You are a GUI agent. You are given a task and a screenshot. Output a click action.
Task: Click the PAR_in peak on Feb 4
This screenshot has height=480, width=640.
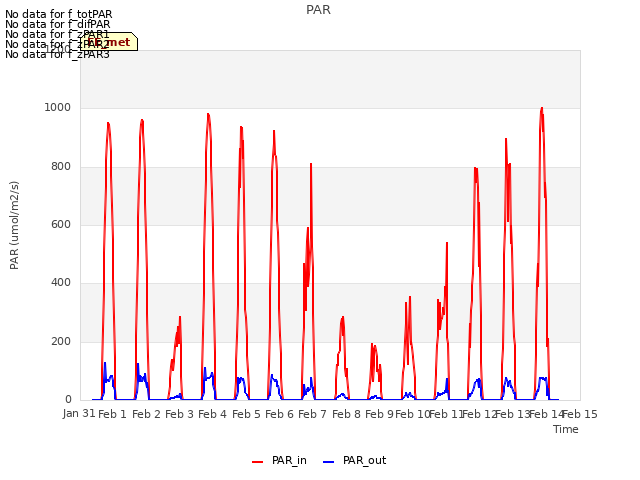208,114
